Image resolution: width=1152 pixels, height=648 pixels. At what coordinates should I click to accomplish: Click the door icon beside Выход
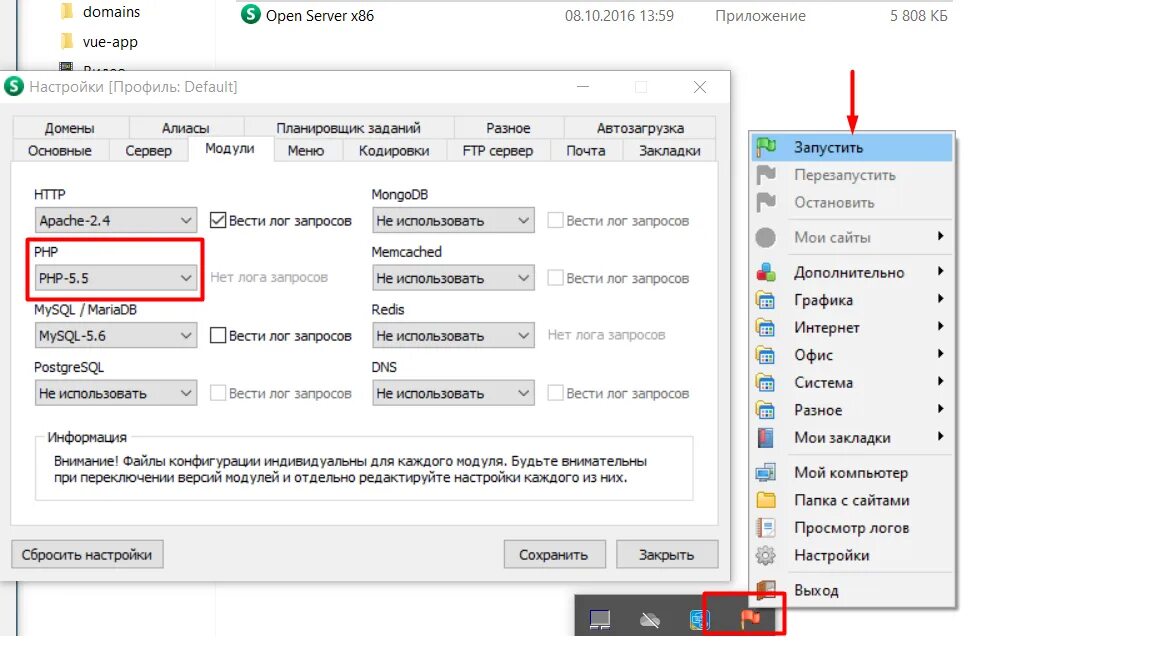(766, 590)
